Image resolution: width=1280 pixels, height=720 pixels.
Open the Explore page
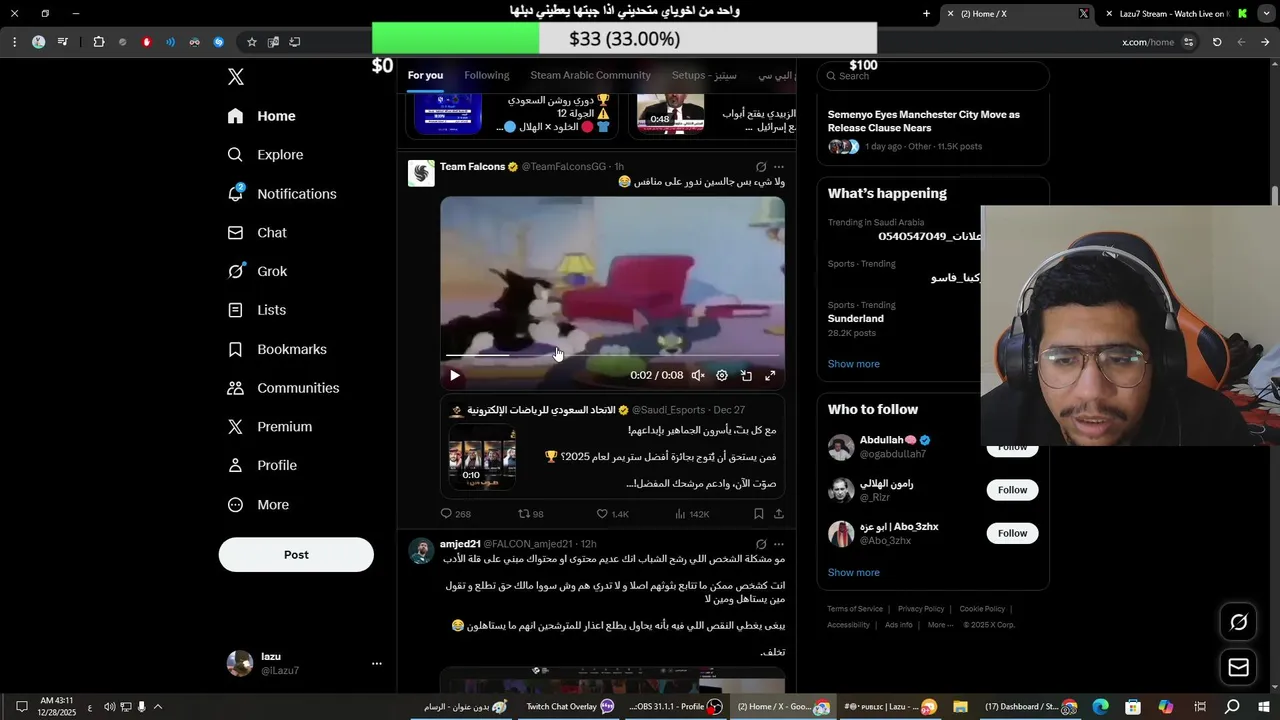[x=265, y=155]
